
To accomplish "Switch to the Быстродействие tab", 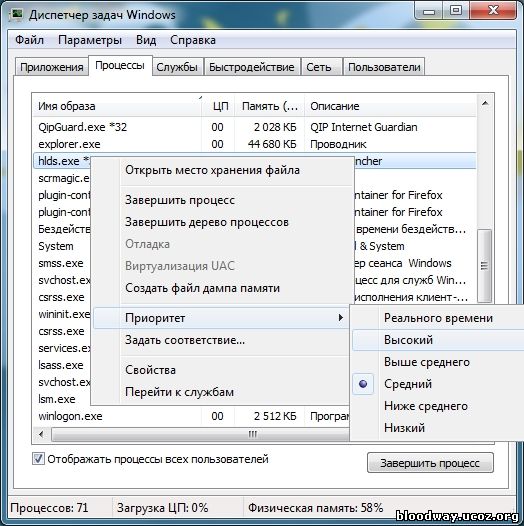I will (252, 67).
